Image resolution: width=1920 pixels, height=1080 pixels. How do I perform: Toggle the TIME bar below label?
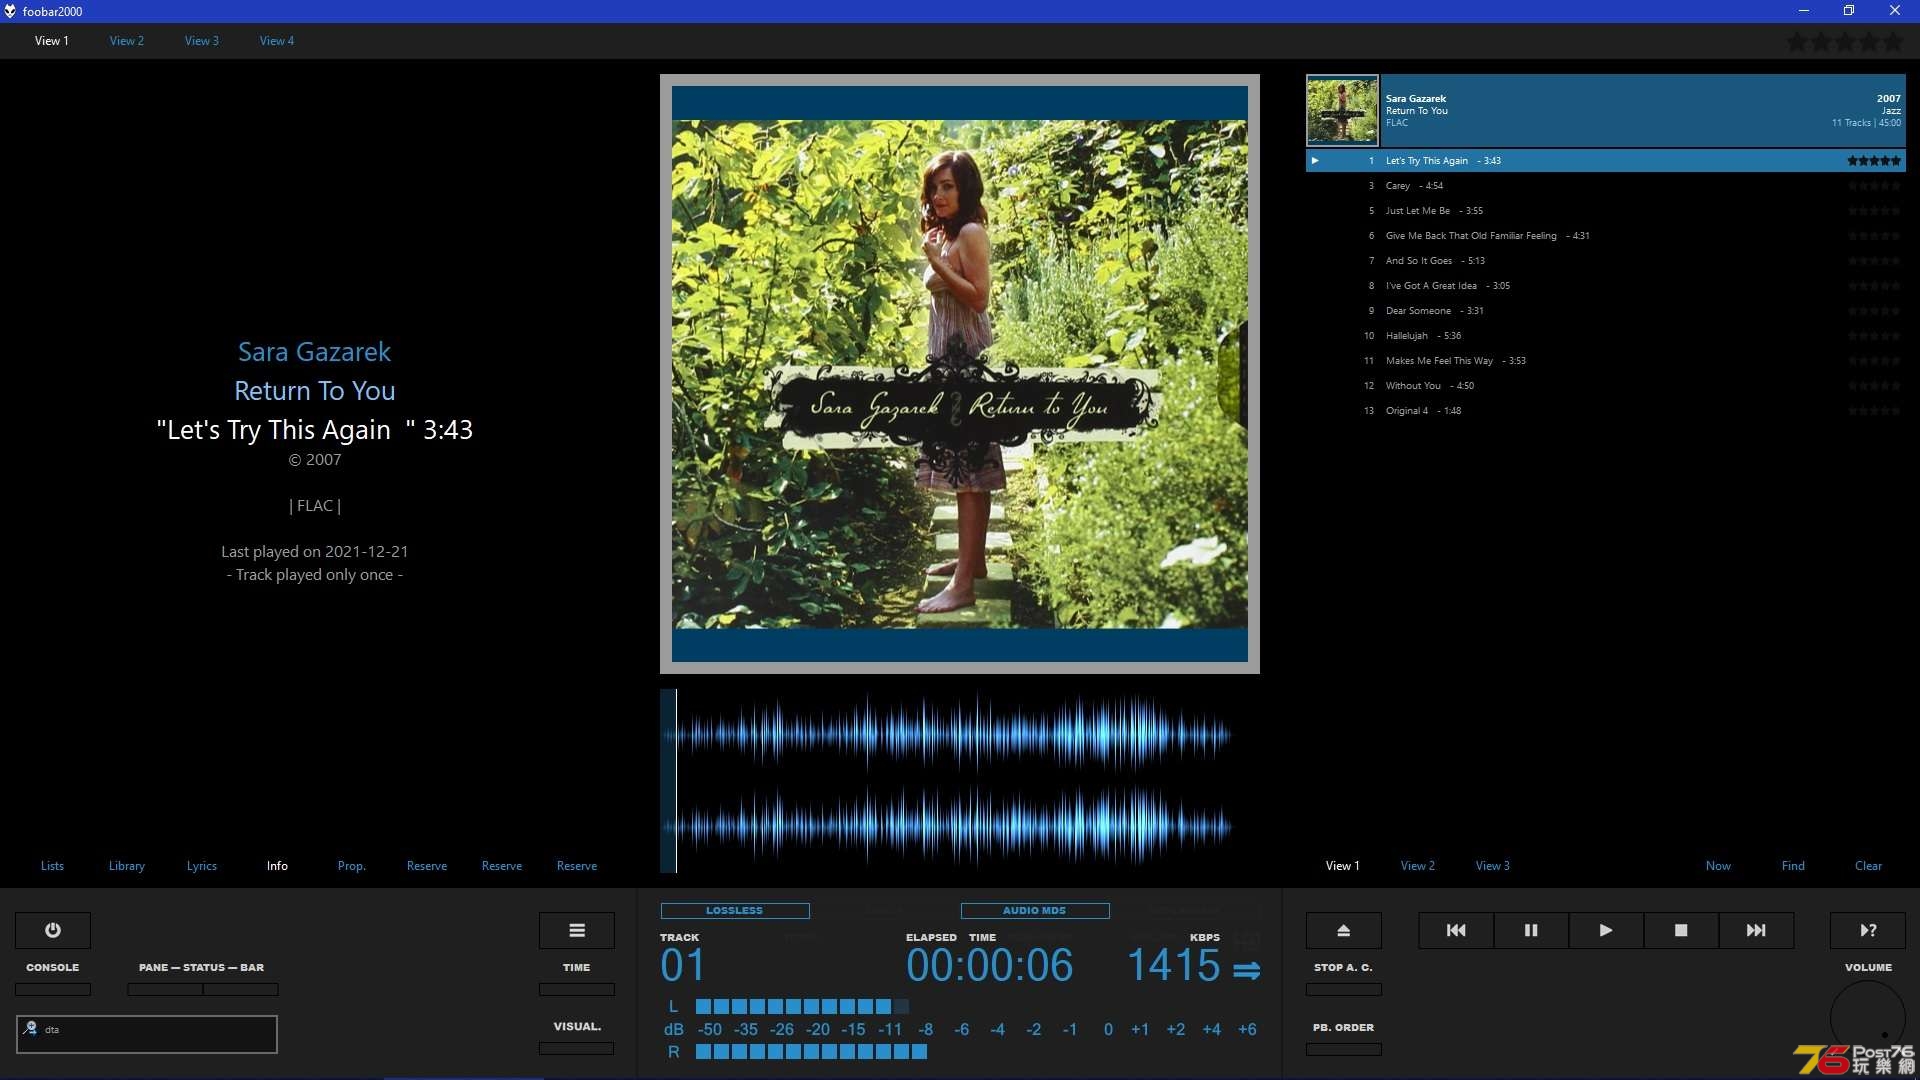click(577, 990)
